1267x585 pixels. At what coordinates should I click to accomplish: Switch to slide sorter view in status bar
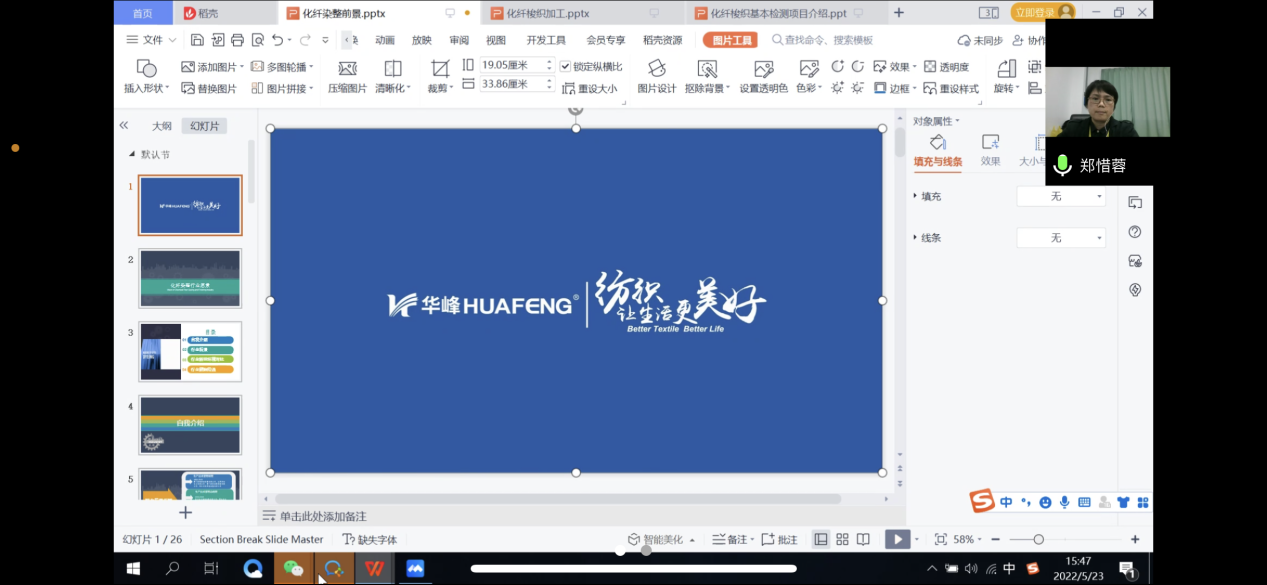pos(842,539)
